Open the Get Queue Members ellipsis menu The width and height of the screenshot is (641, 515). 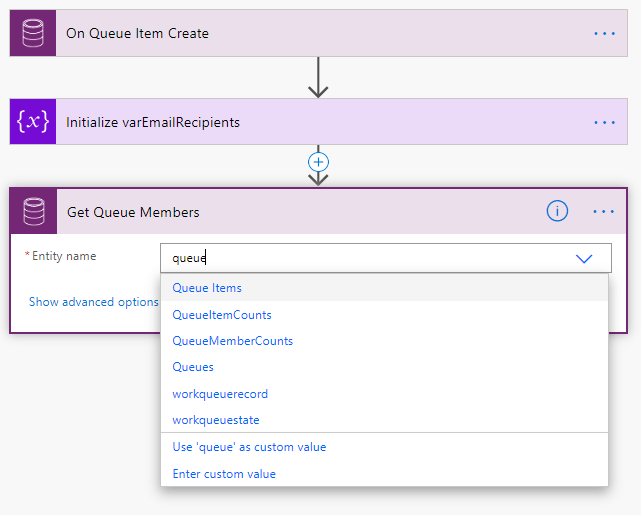coord(603,212)
